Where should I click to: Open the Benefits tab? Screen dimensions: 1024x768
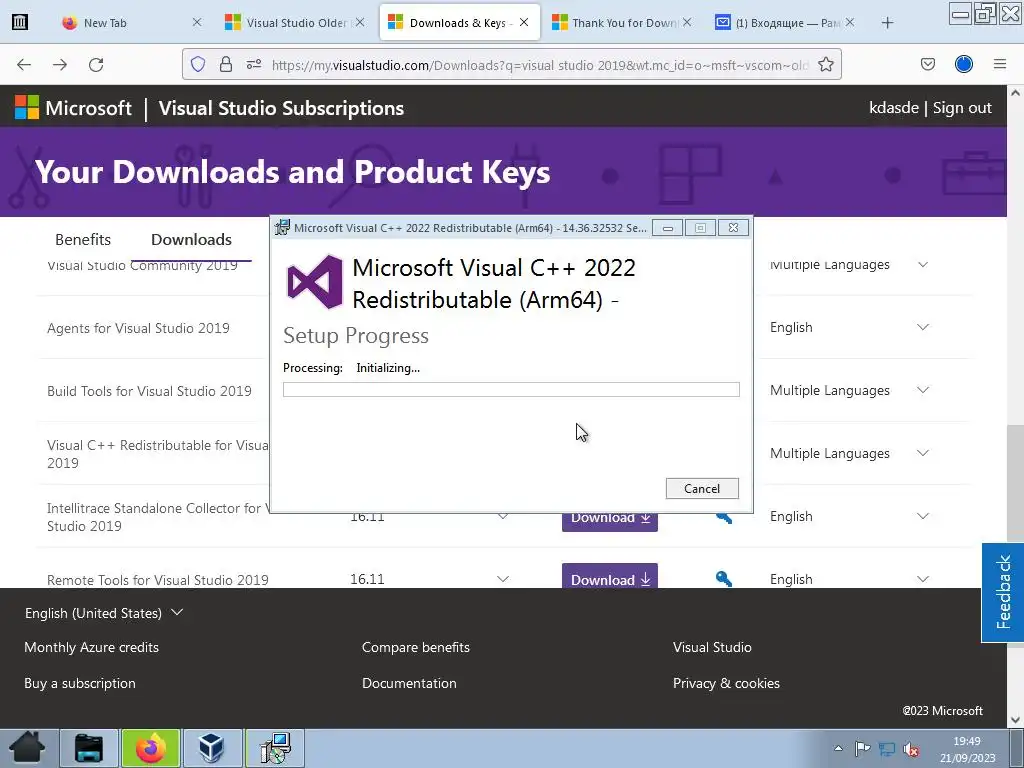(83, 240)
